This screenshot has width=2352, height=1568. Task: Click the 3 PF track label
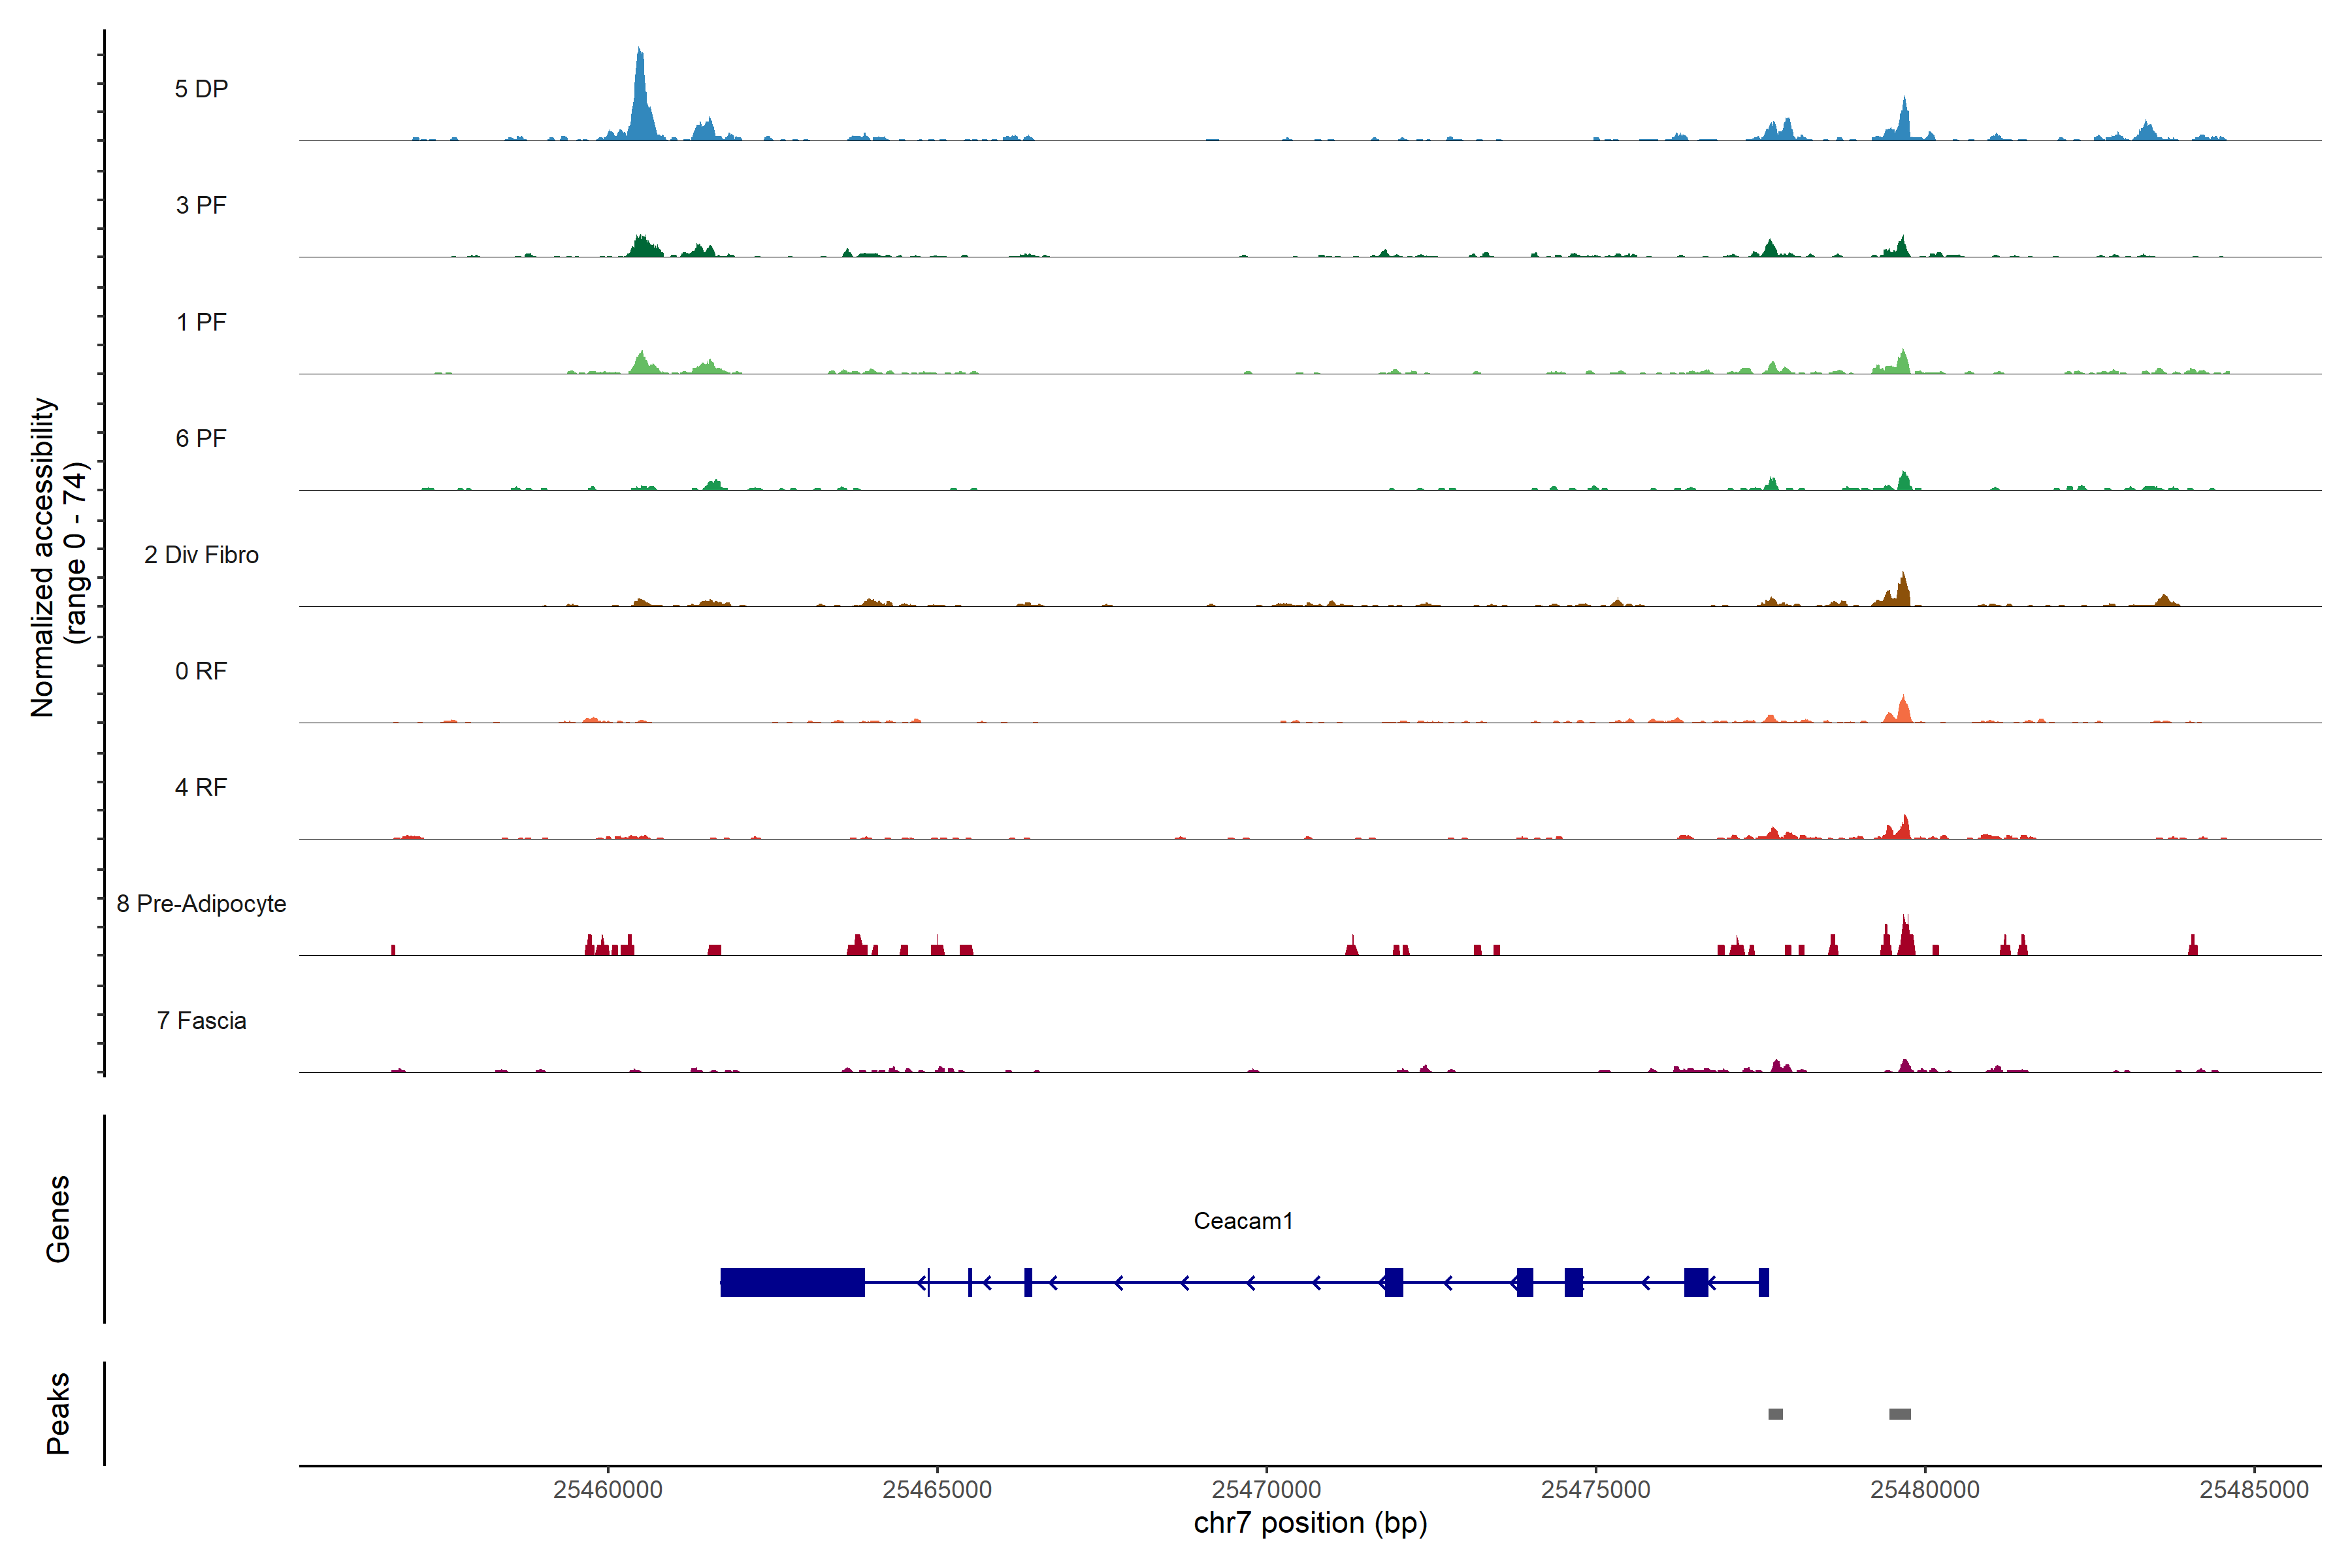click(x=201, y=205)
